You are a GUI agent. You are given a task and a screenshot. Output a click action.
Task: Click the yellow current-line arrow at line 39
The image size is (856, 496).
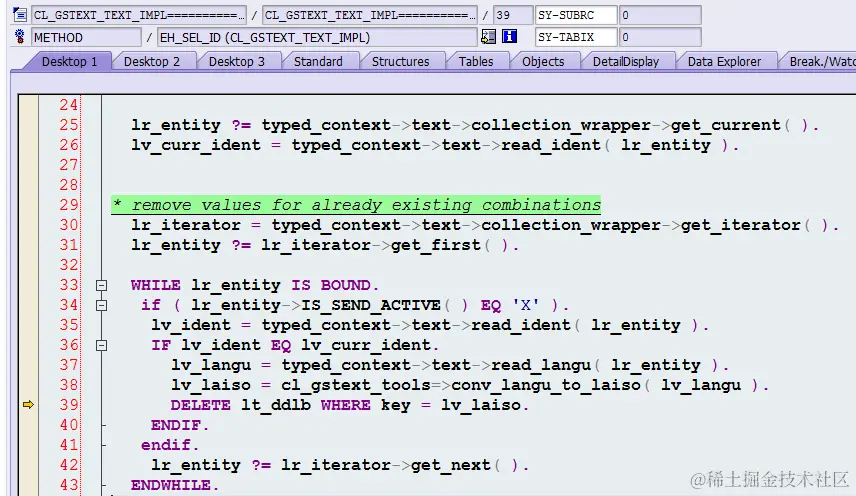[x=28, y=404]
